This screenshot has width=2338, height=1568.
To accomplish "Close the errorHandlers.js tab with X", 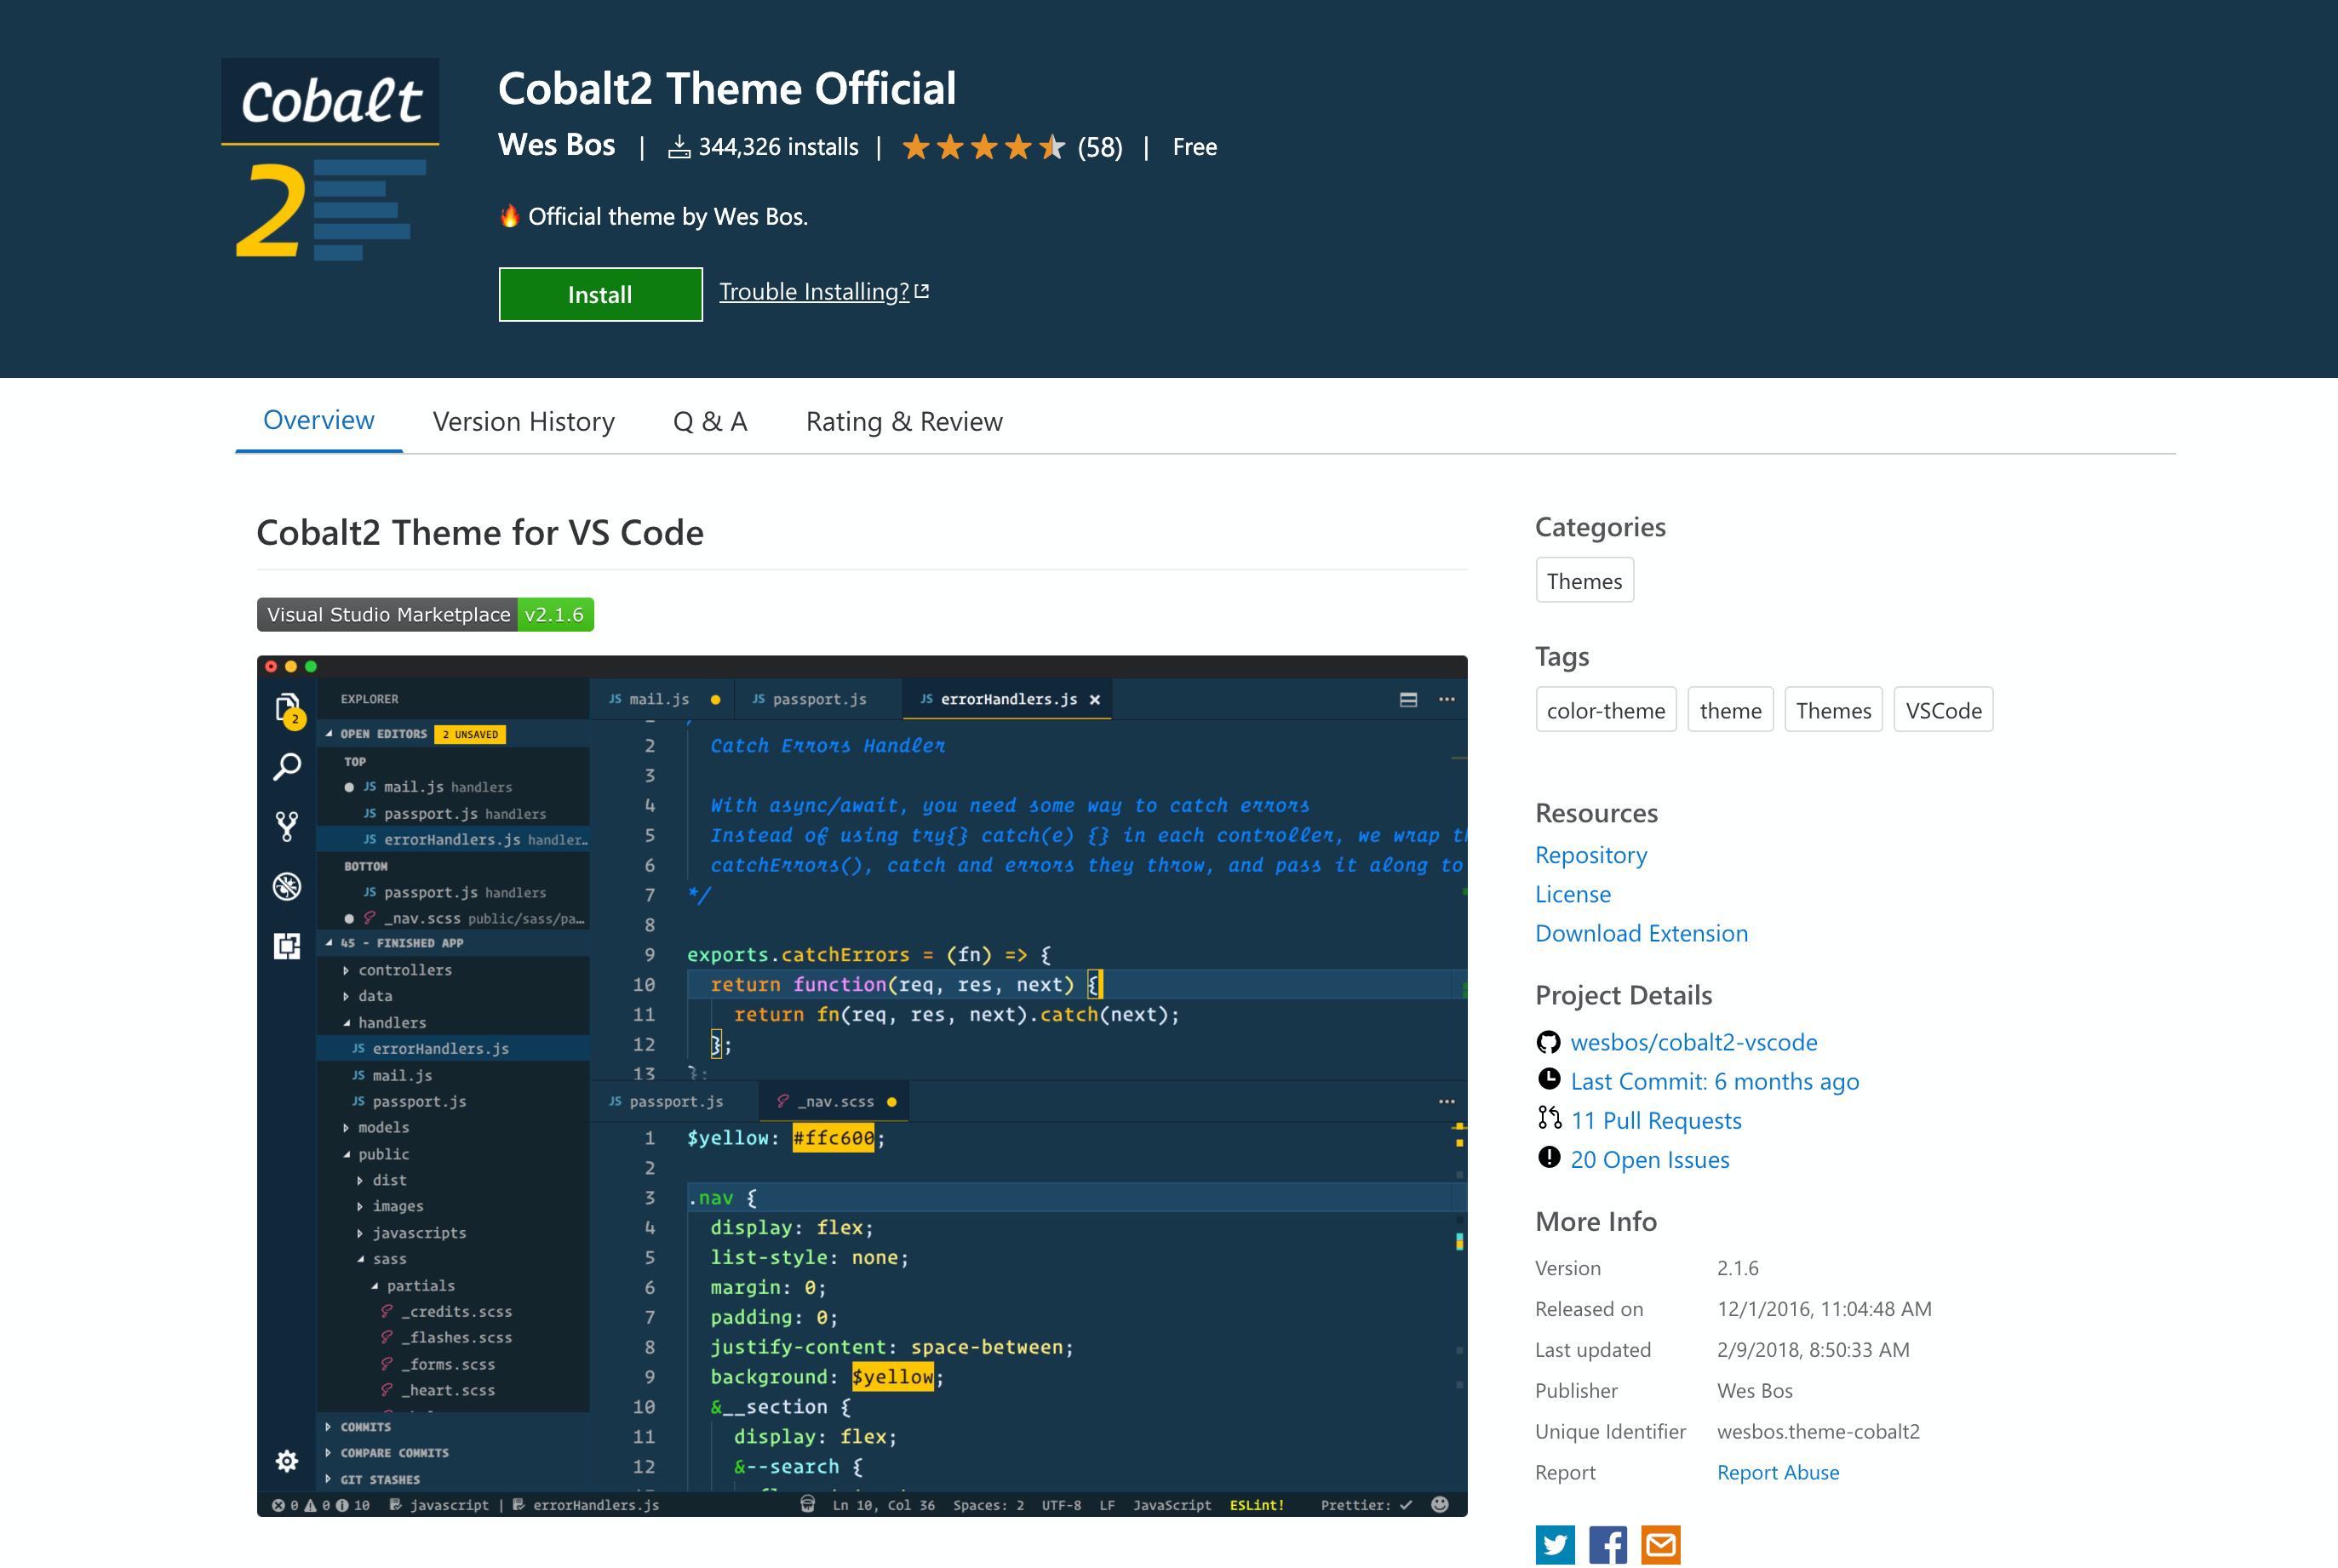I will pyautogui.click(x=1095, y=700).
